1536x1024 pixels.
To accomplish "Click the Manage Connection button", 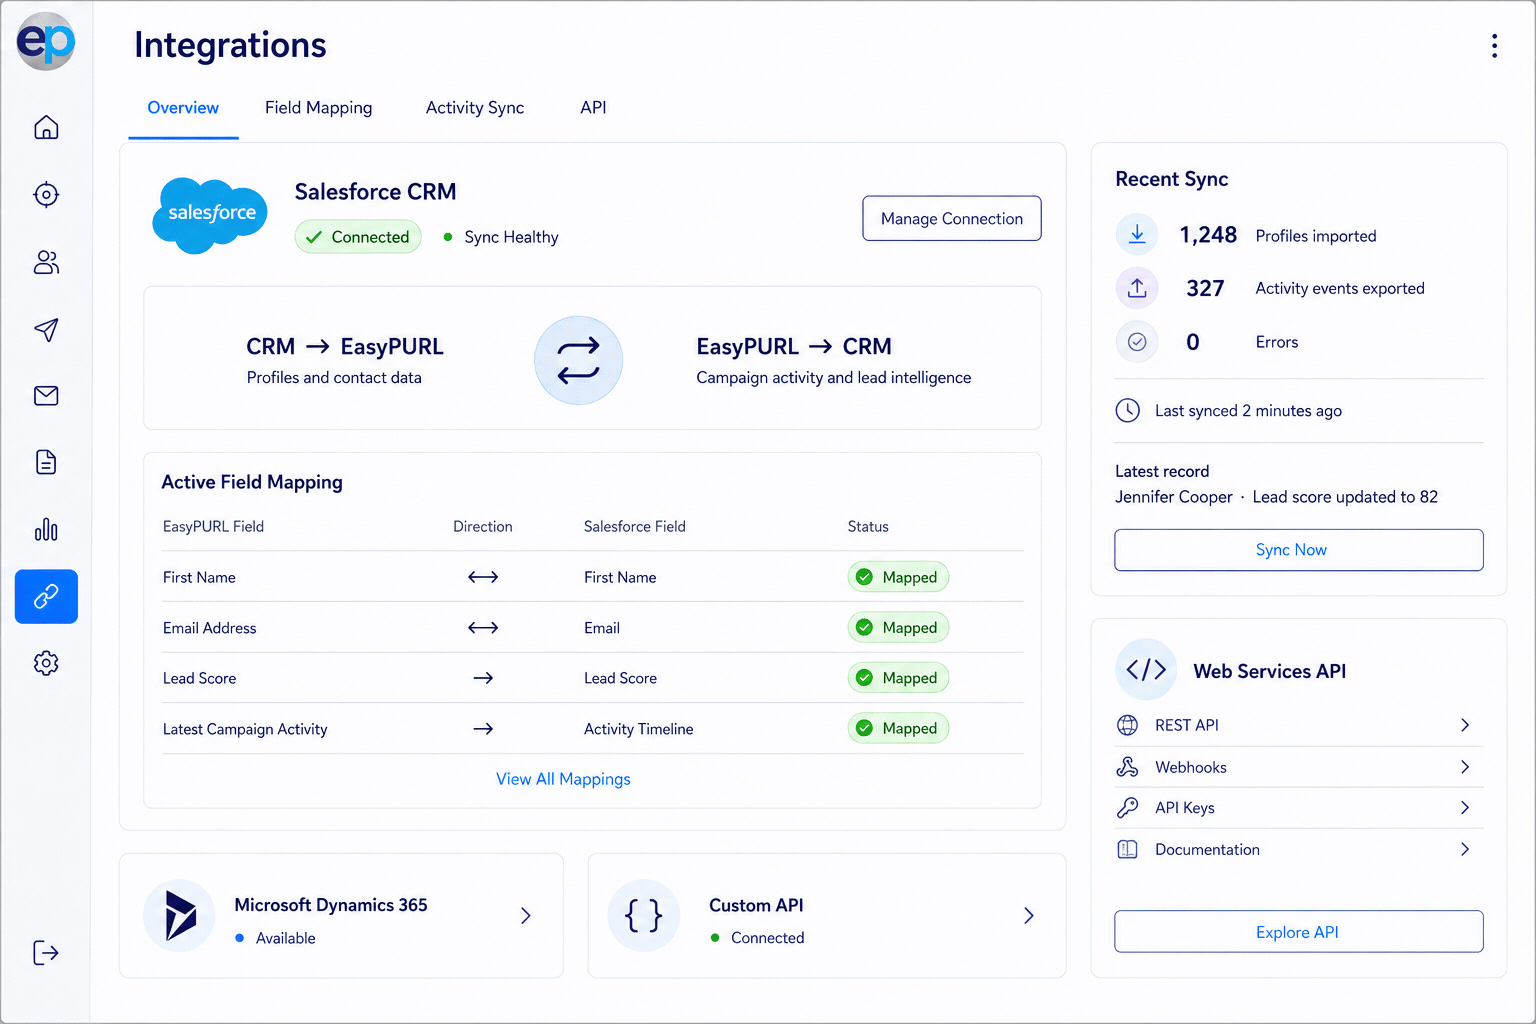I will (x=952, y=218).
